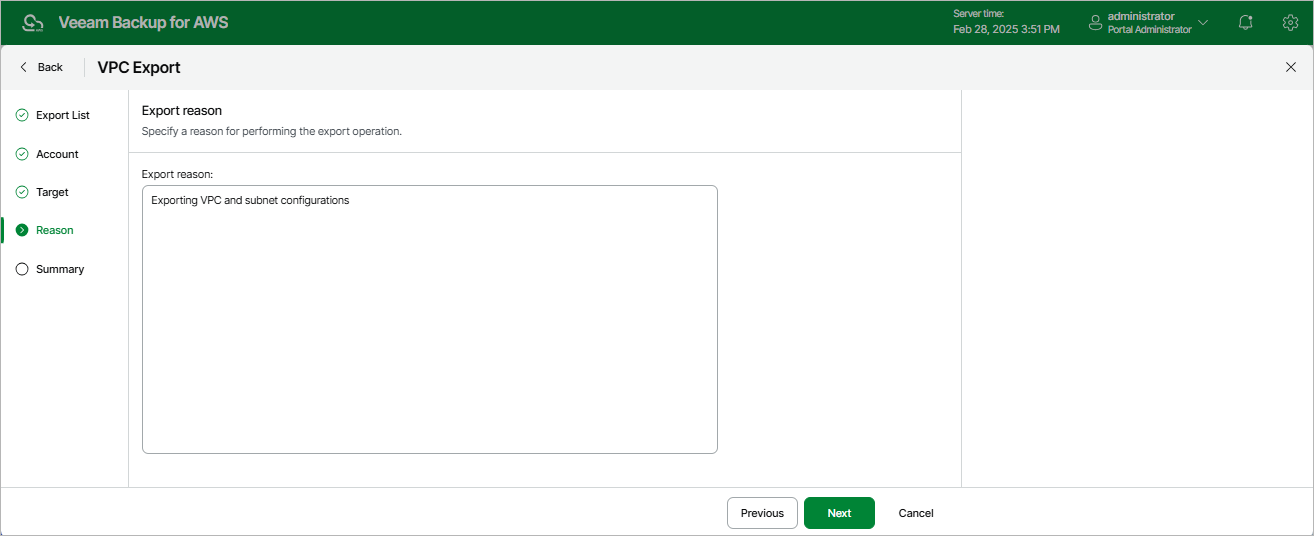Click inside the Export reason text area

point(430,319)
